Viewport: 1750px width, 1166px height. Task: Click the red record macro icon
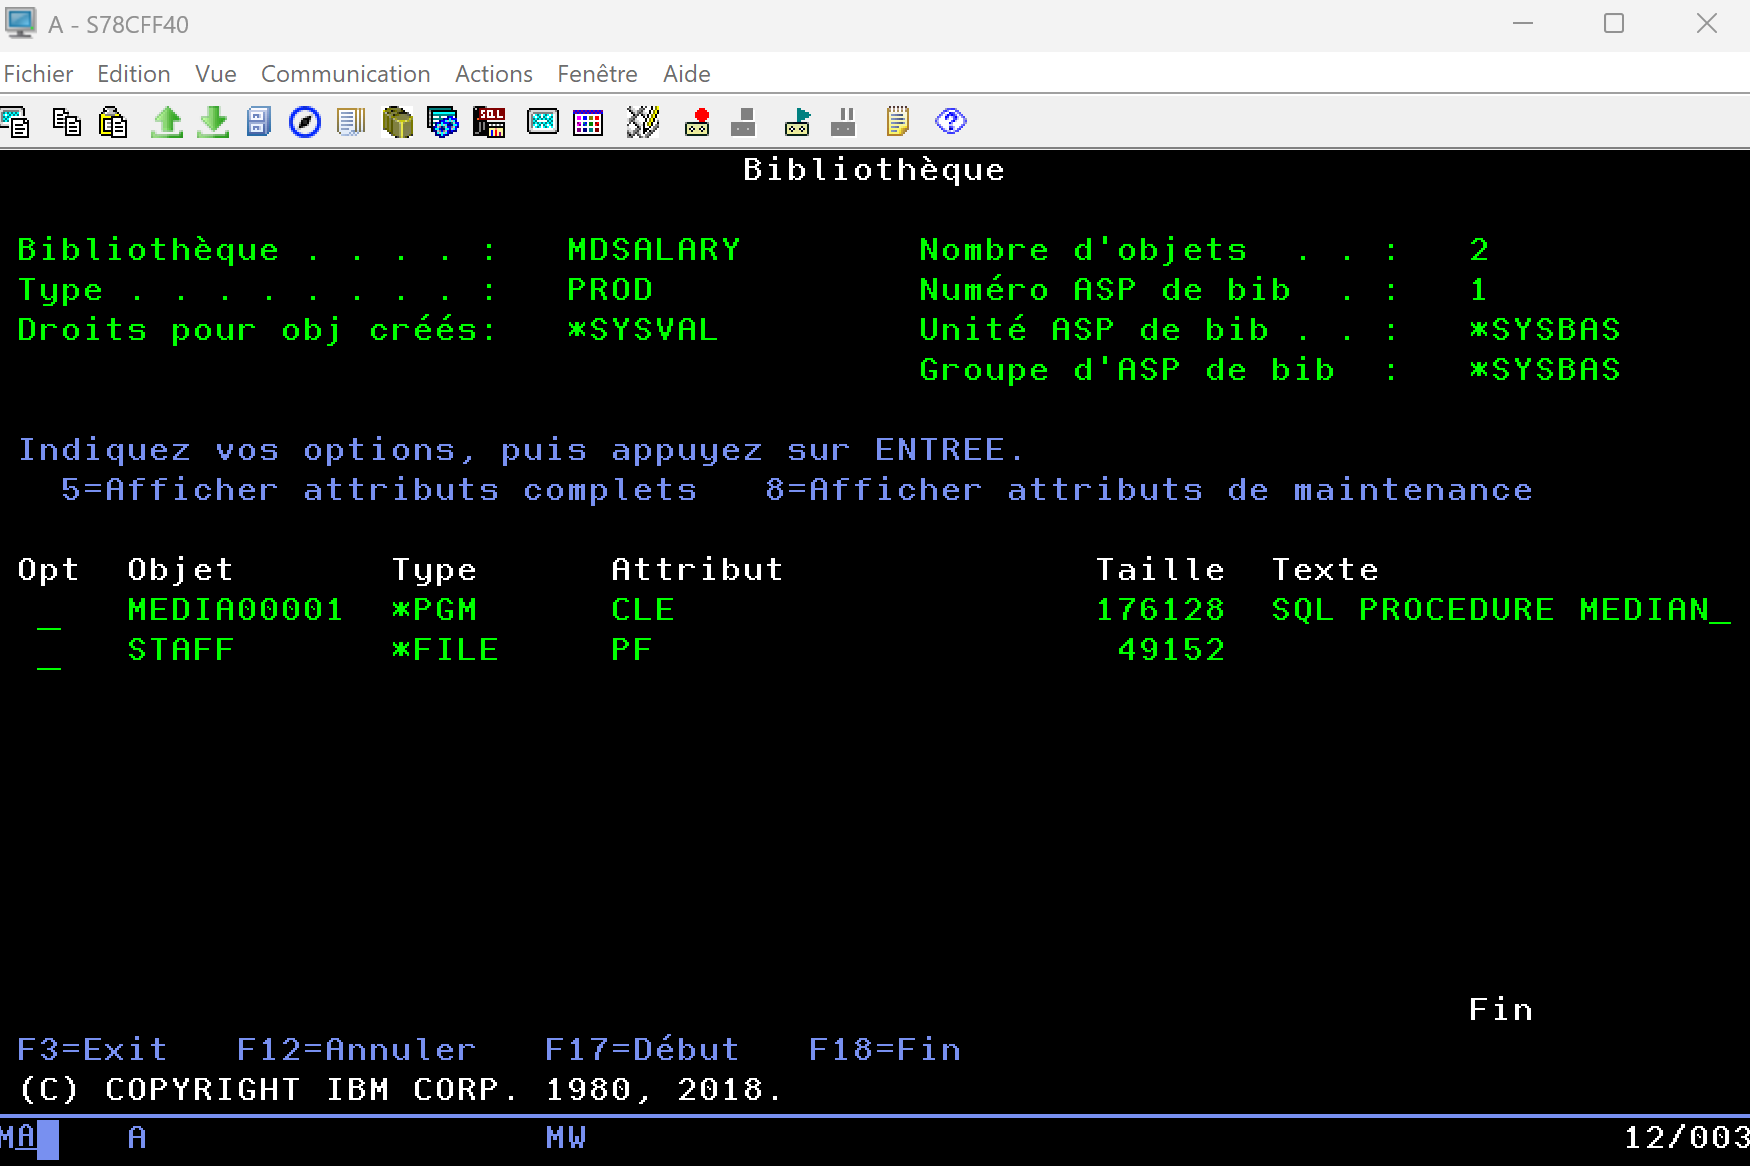[x=697, y=122]
